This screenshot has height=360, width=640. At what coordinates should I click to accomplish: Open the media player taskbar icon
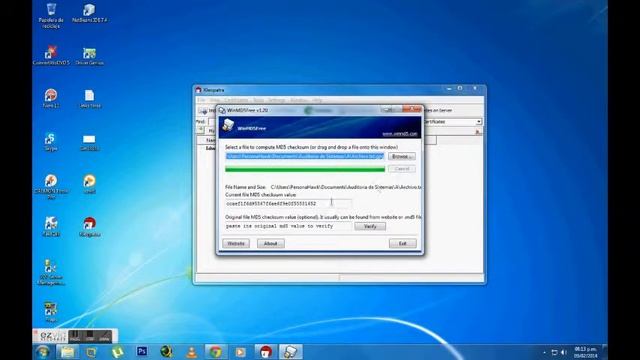point(240,352)
